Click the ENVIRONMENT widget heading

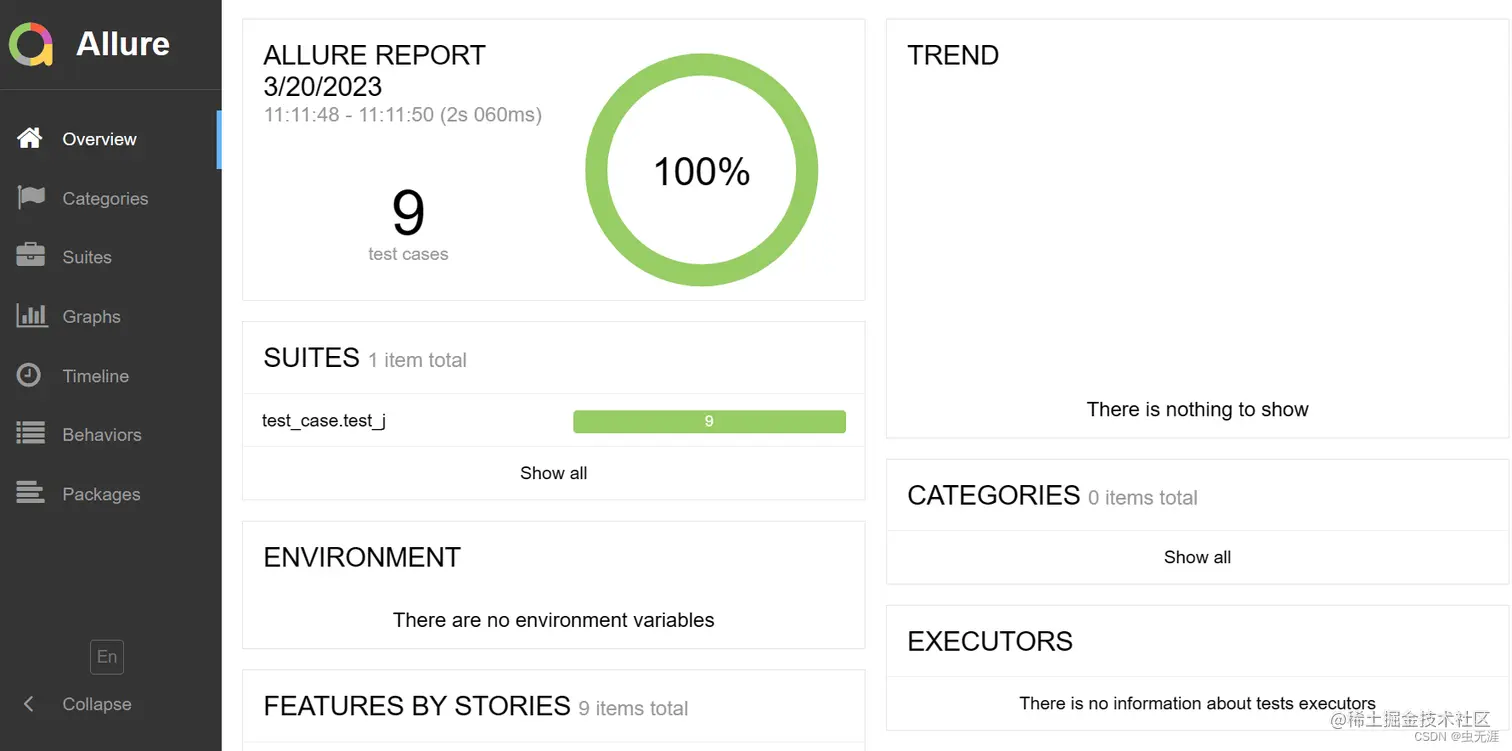362,557
